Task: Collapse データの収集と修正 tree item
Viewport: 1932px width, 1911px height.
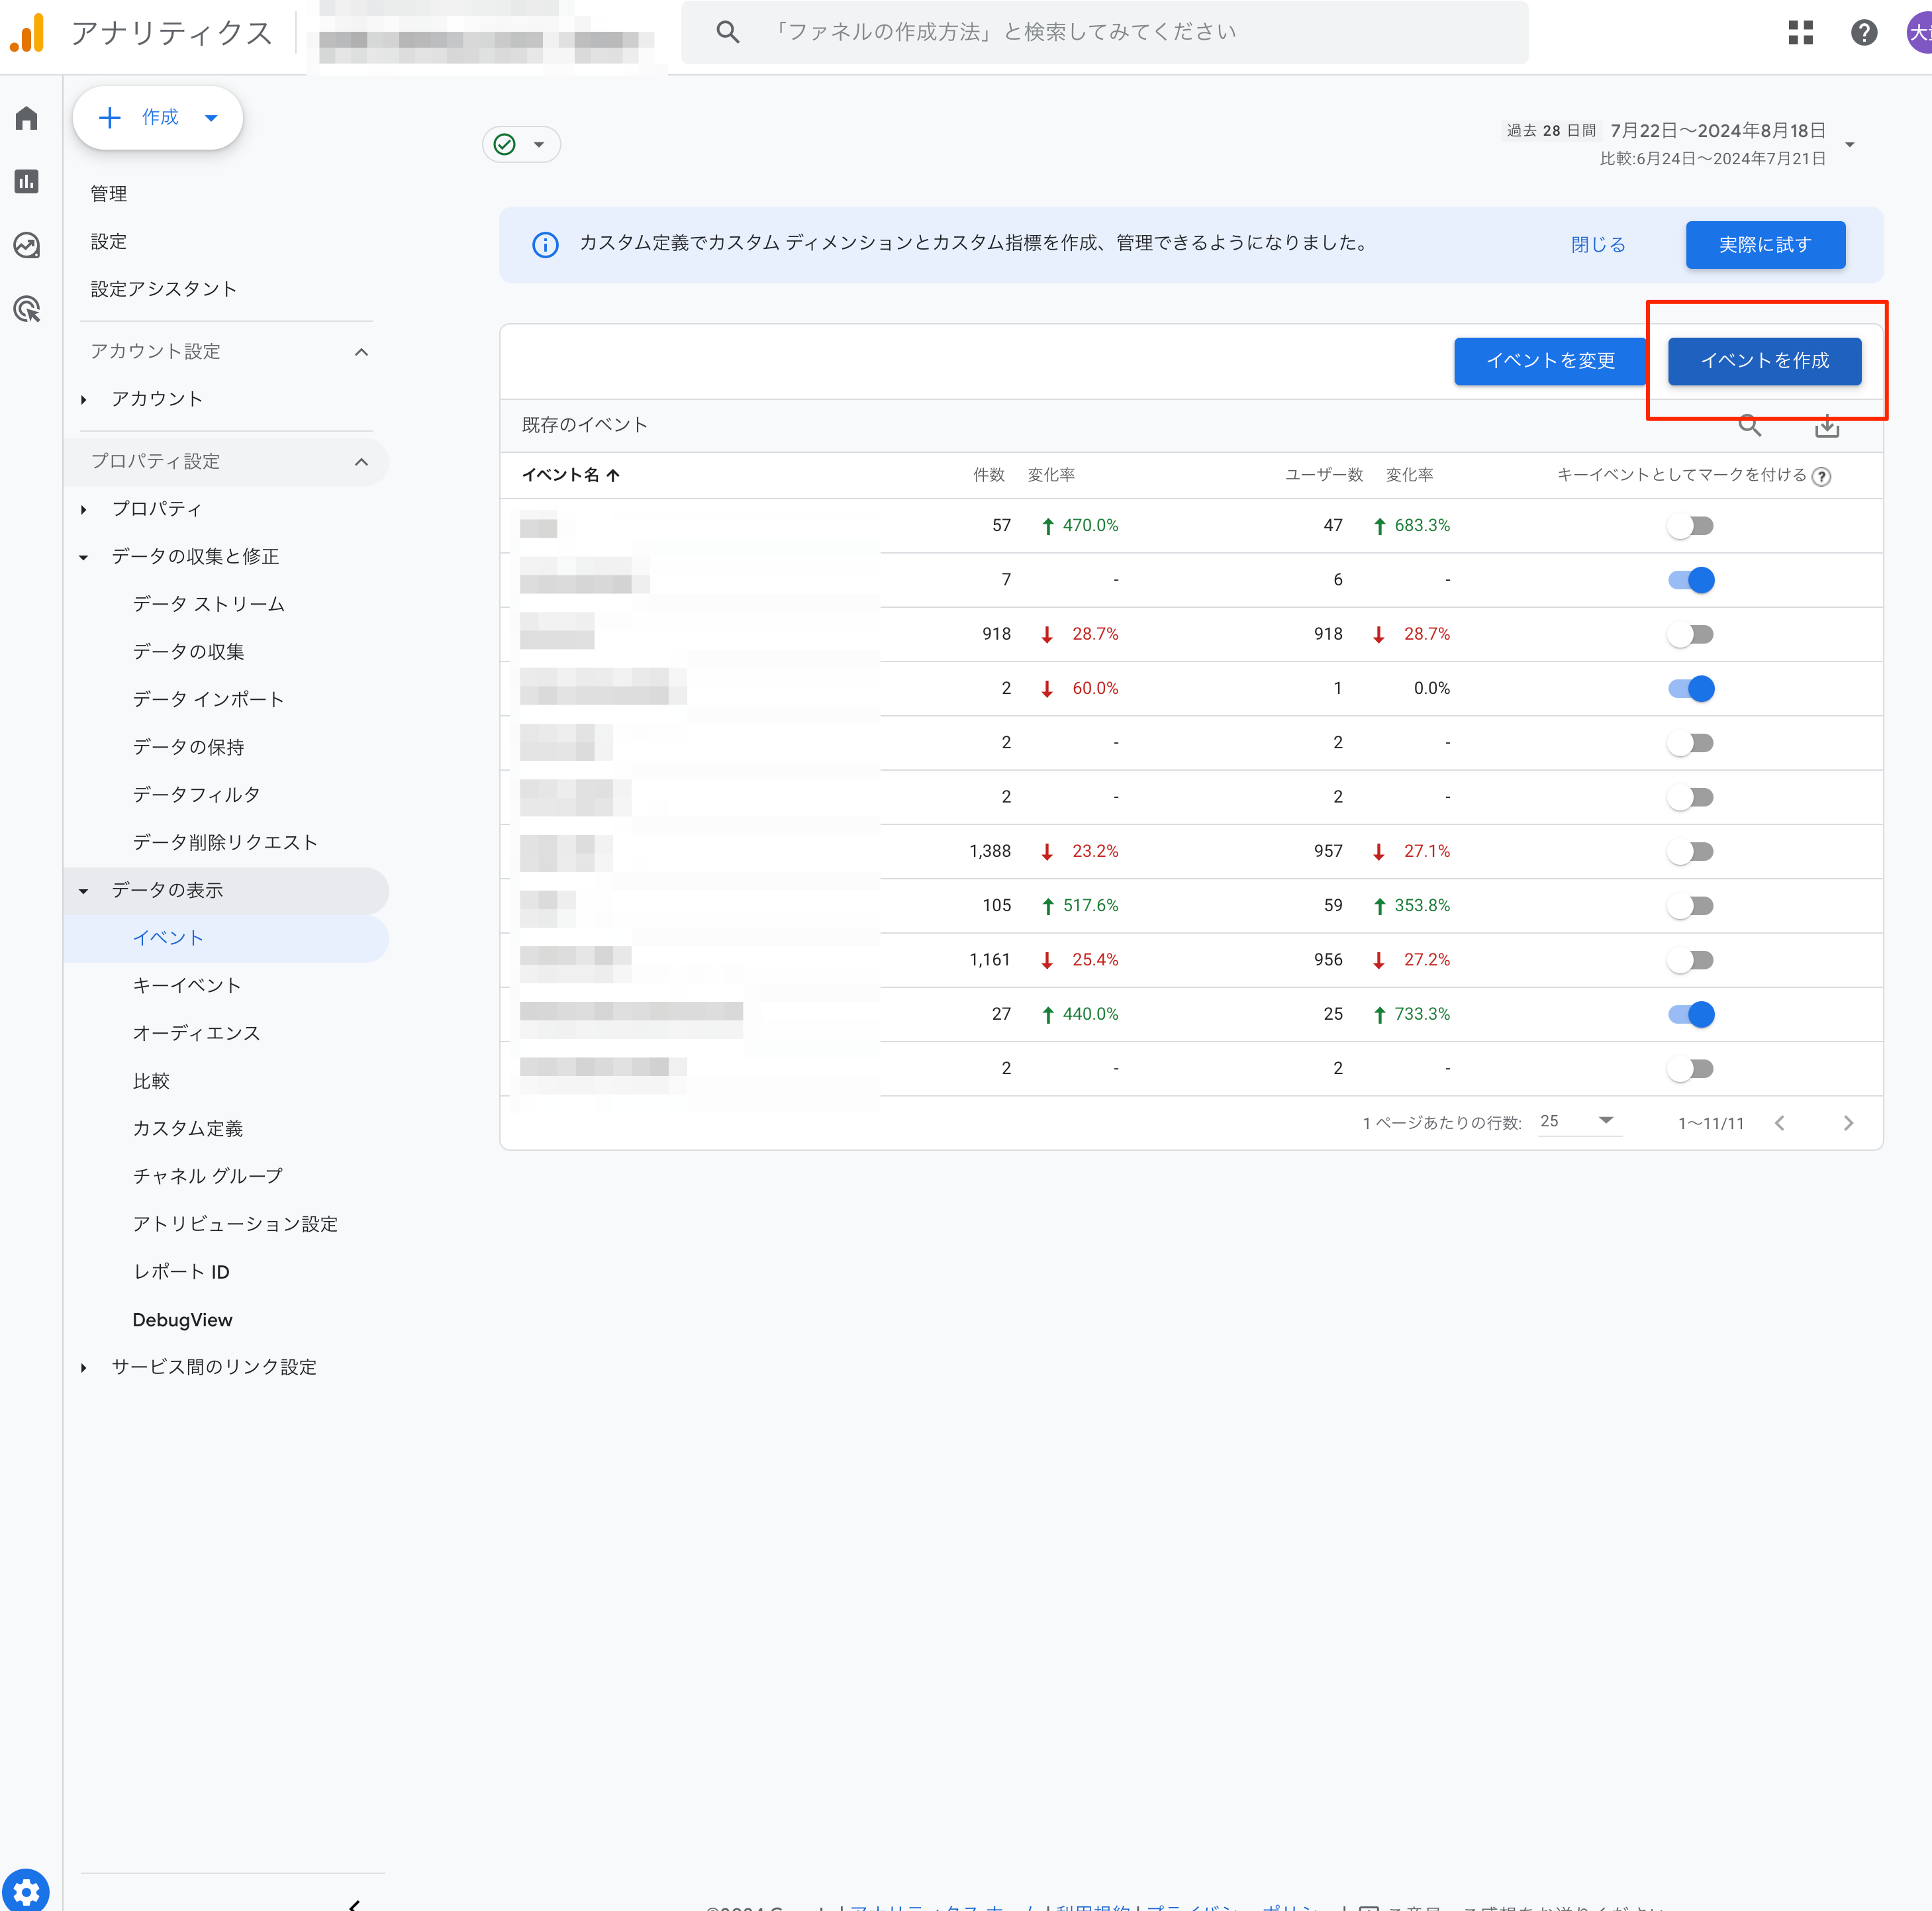Action: 83,557
